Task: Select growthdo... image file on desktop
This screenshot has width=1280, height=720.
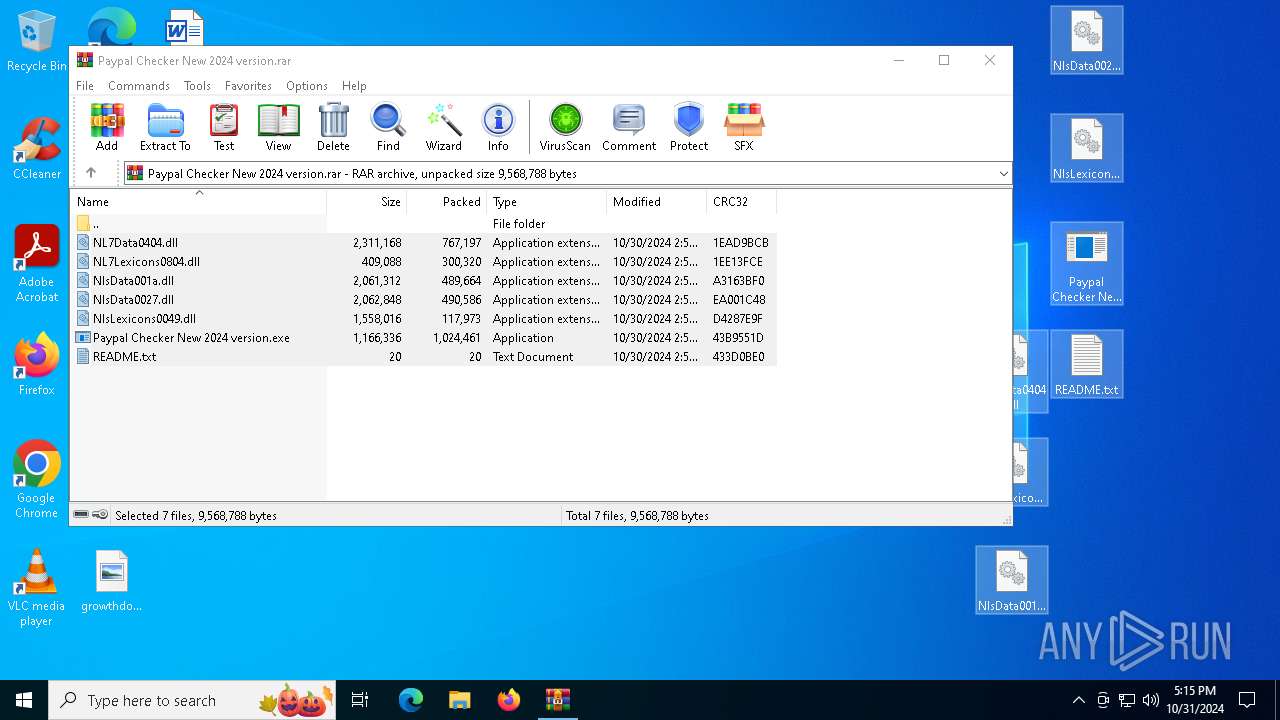Action: (112, 581)
